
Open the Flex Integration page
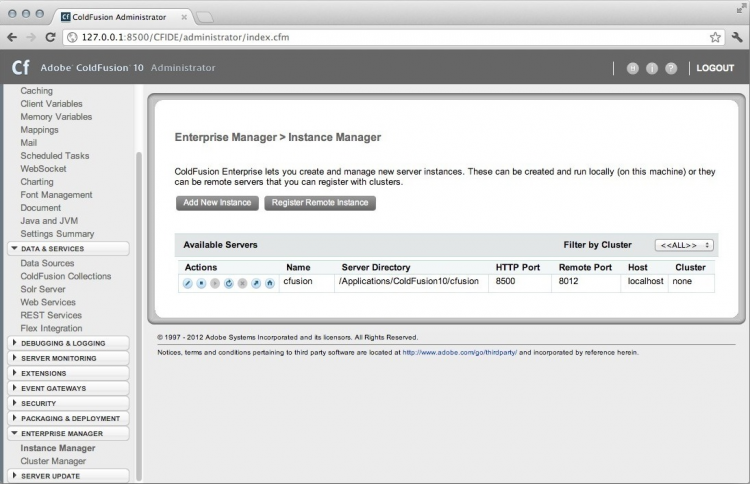pos(51,329)
